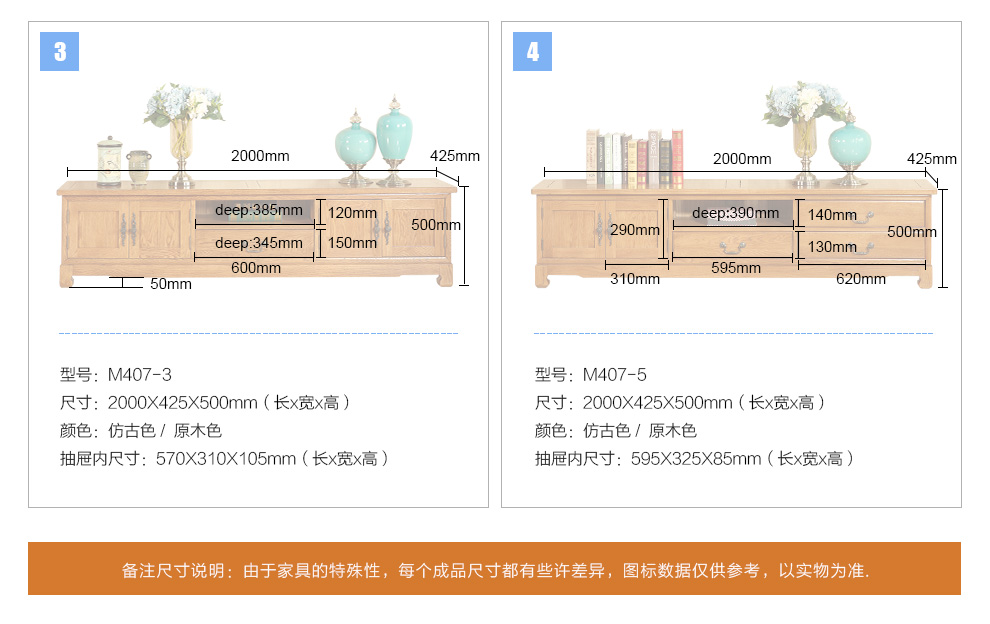Click the drawer size 570X310X105mm text

tap(225, 459)
